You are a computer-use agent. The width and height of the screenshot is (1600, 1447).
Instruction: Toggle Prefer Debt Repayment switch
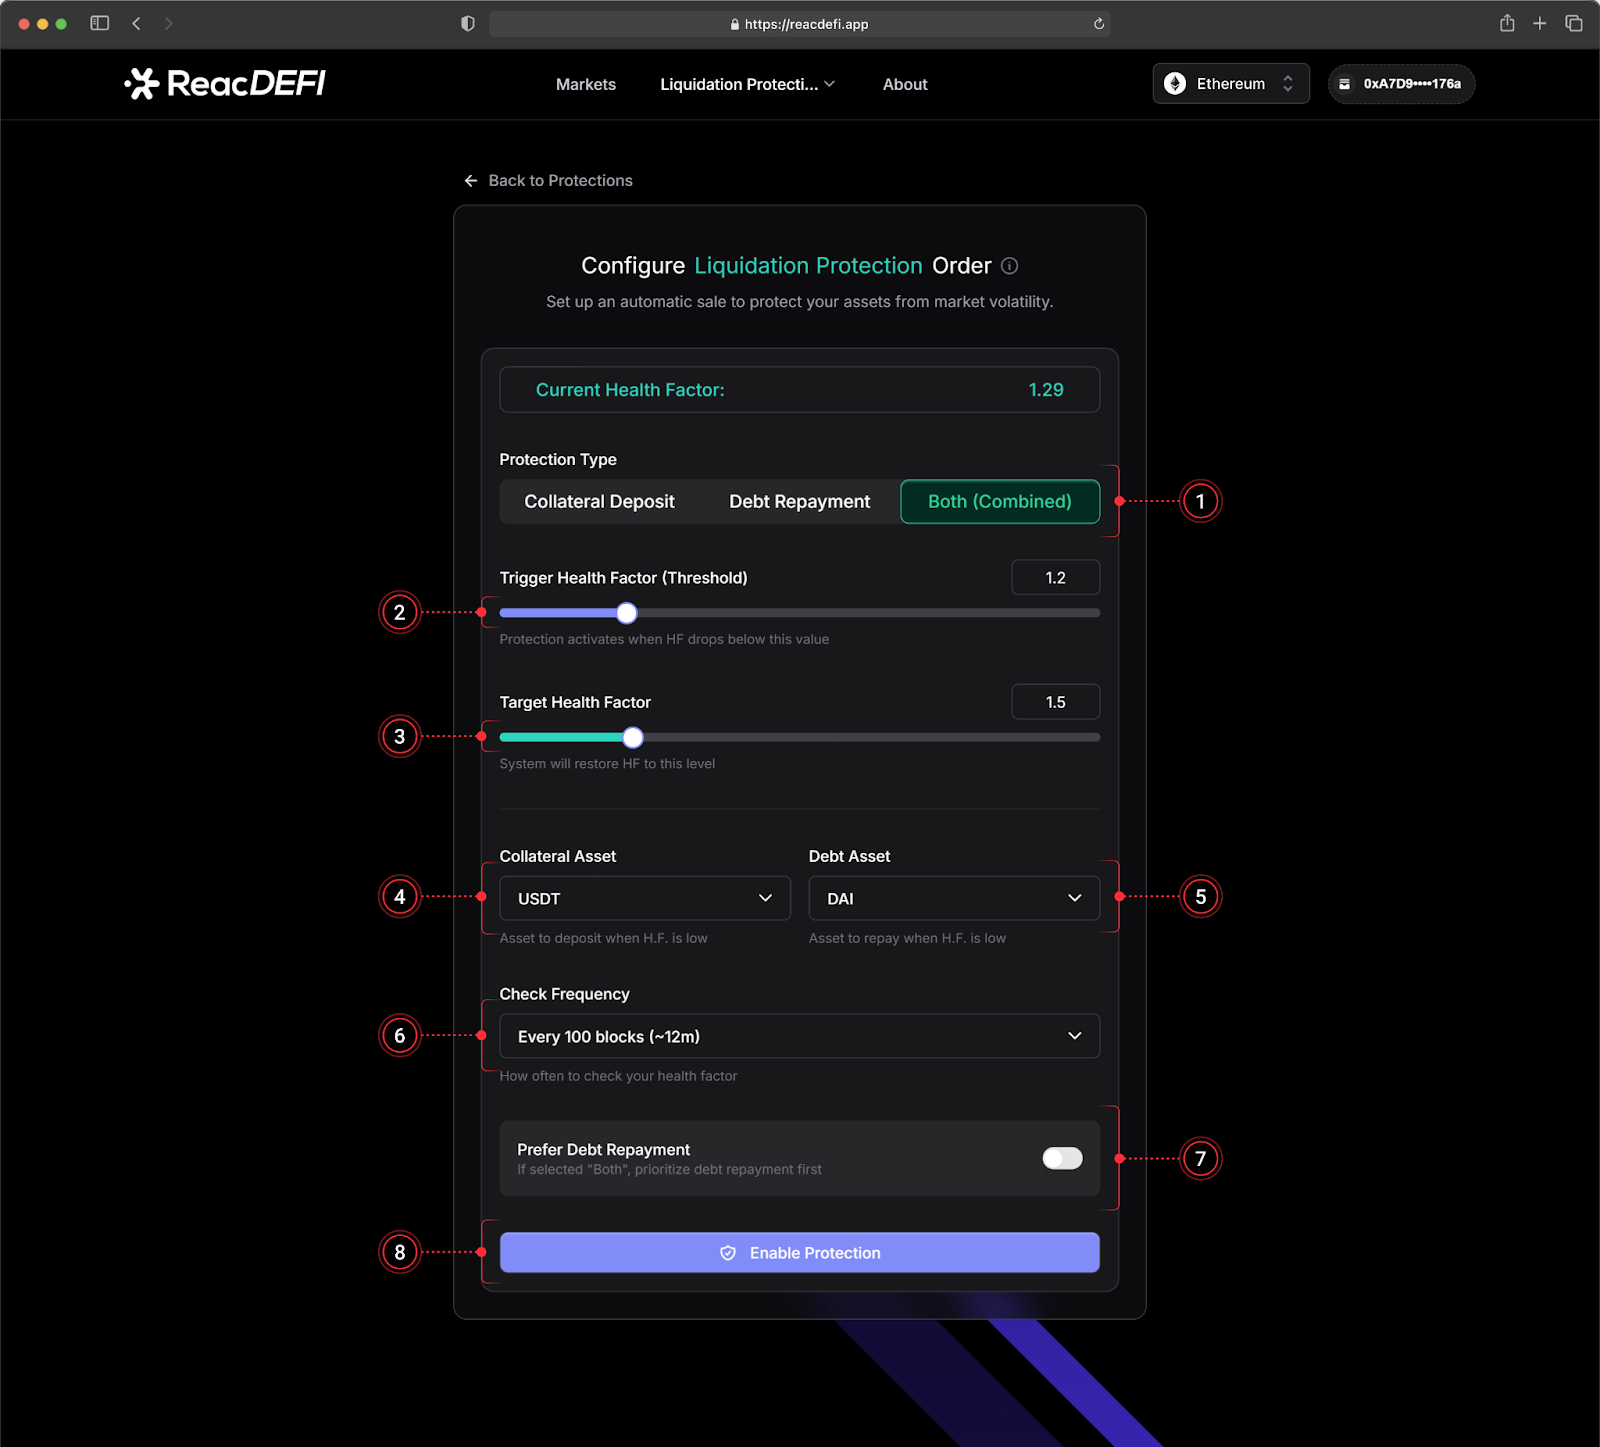1061,1158
